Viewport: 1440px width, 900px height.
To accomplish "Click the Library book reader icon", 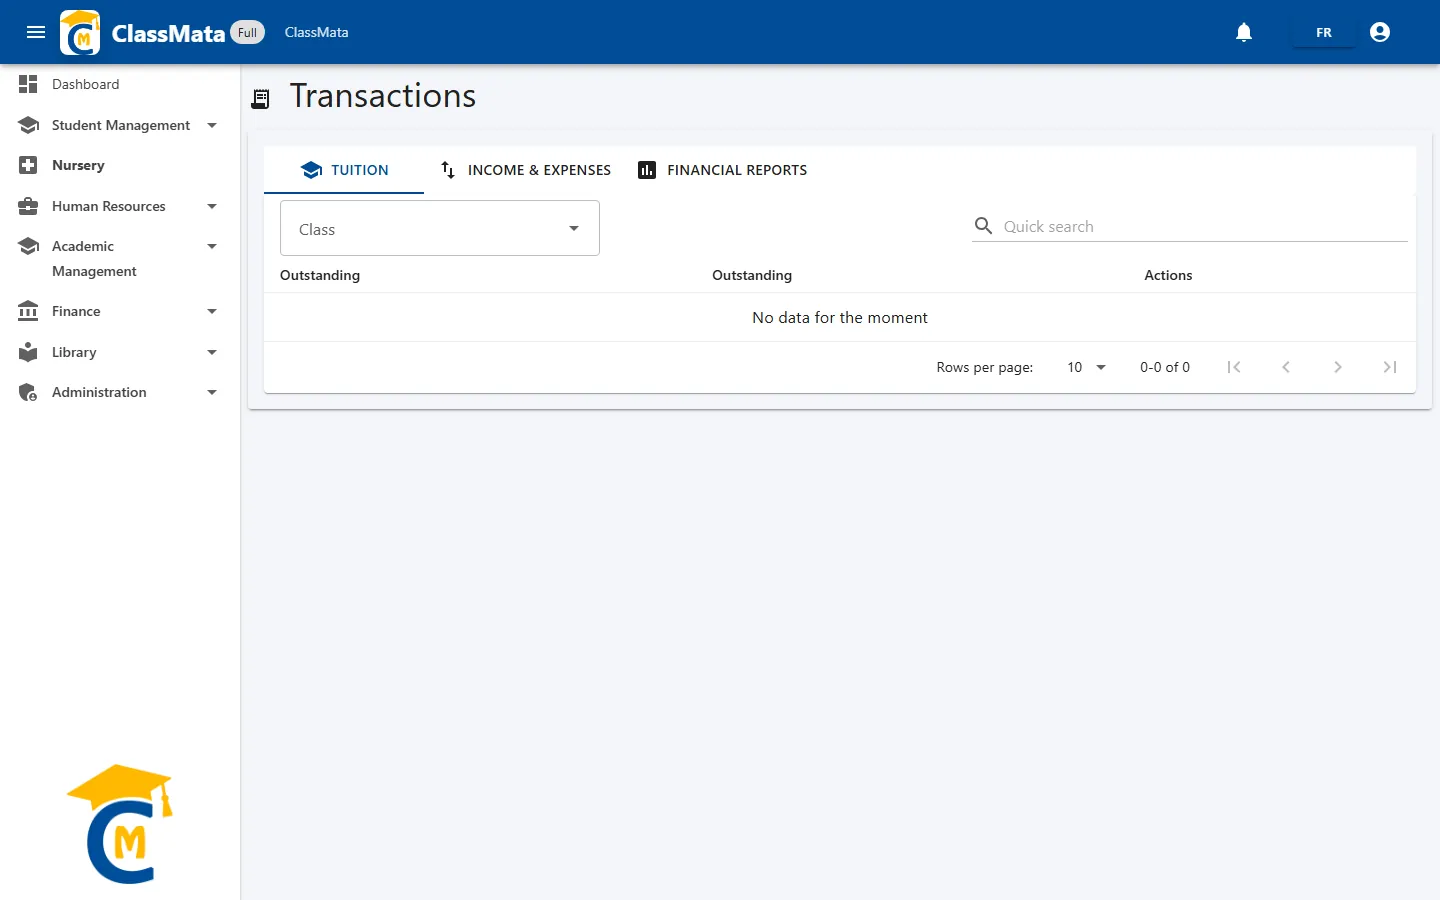I will (28, 352).
